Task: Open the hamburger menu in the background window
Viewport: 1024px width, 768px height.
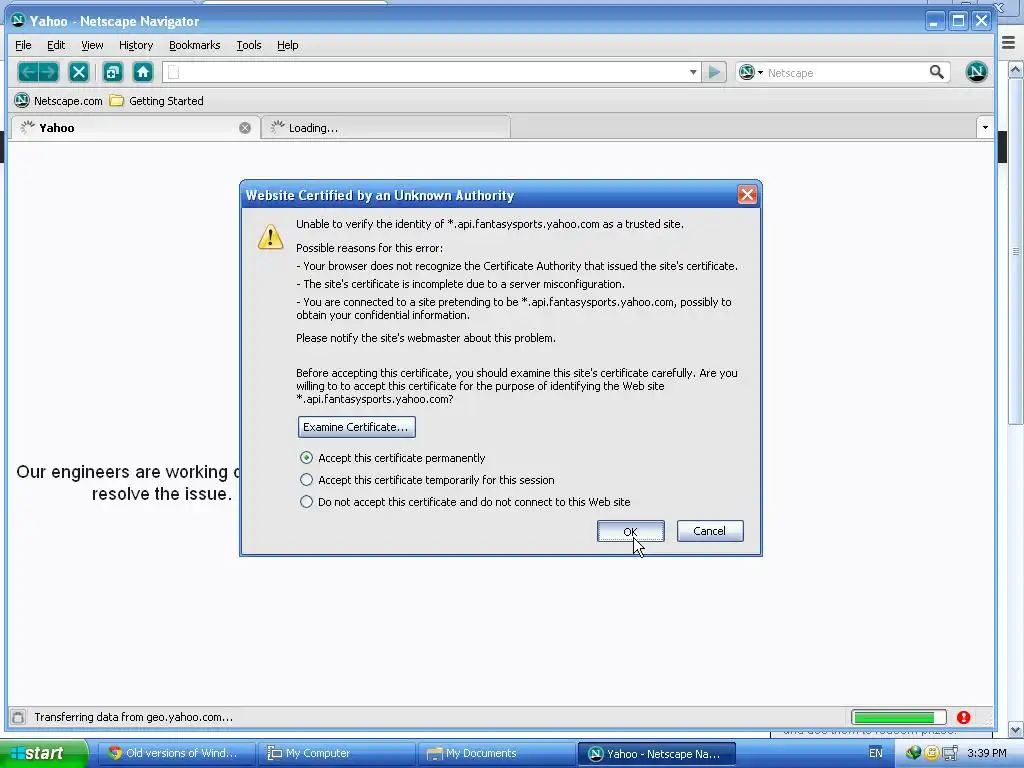Action: (x=1009, y=42)
